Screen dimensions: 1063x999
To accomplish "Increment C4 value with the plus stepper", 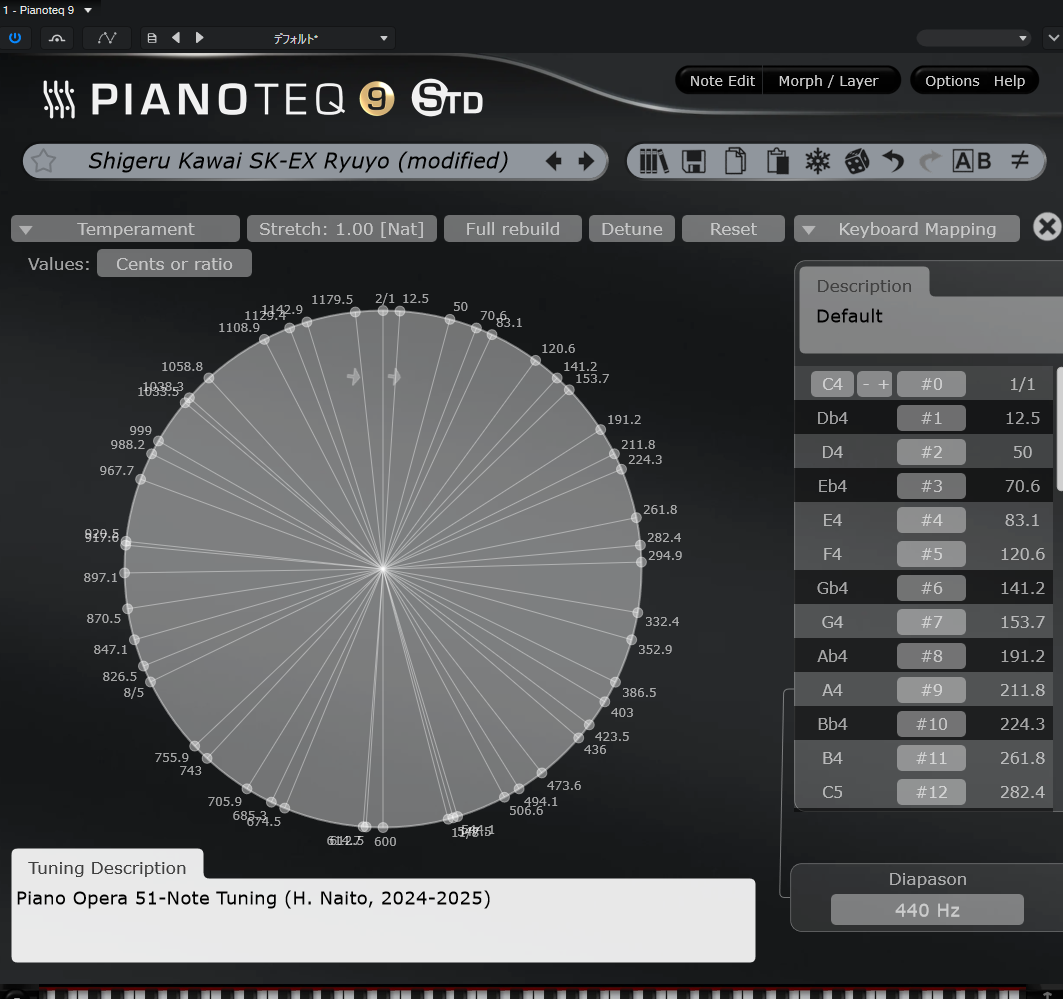I will [x=886, y=383].
